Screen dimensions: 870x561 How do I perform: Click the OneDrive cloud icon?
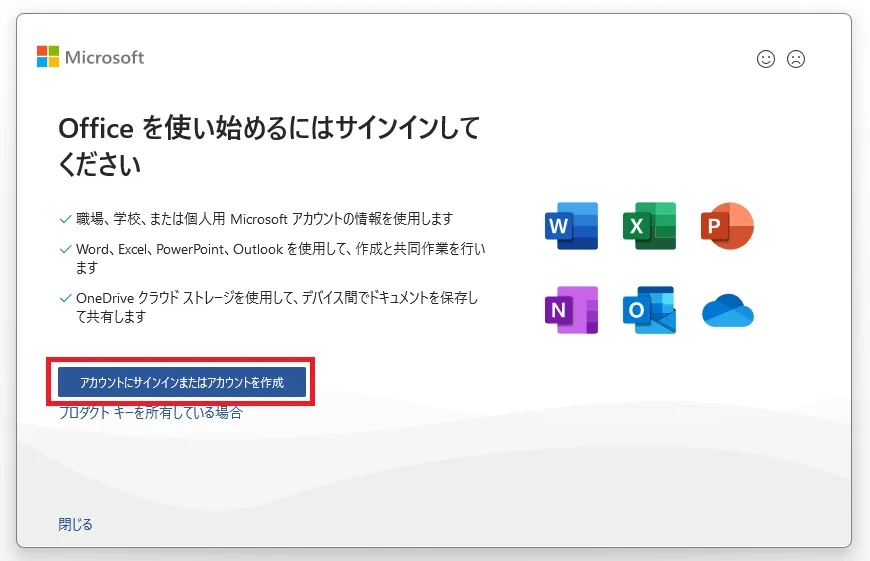(727, 311)
